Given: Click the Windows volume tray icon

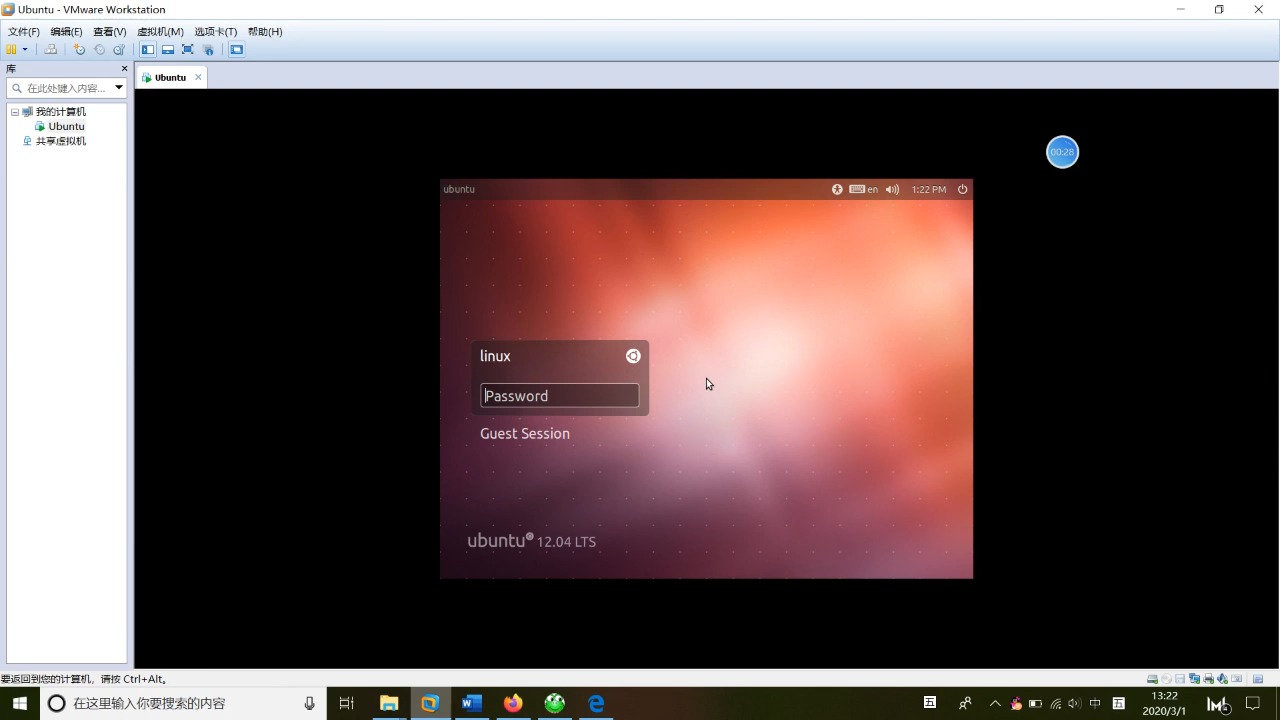Looking at the screenshot, I should click(1075, 704).
